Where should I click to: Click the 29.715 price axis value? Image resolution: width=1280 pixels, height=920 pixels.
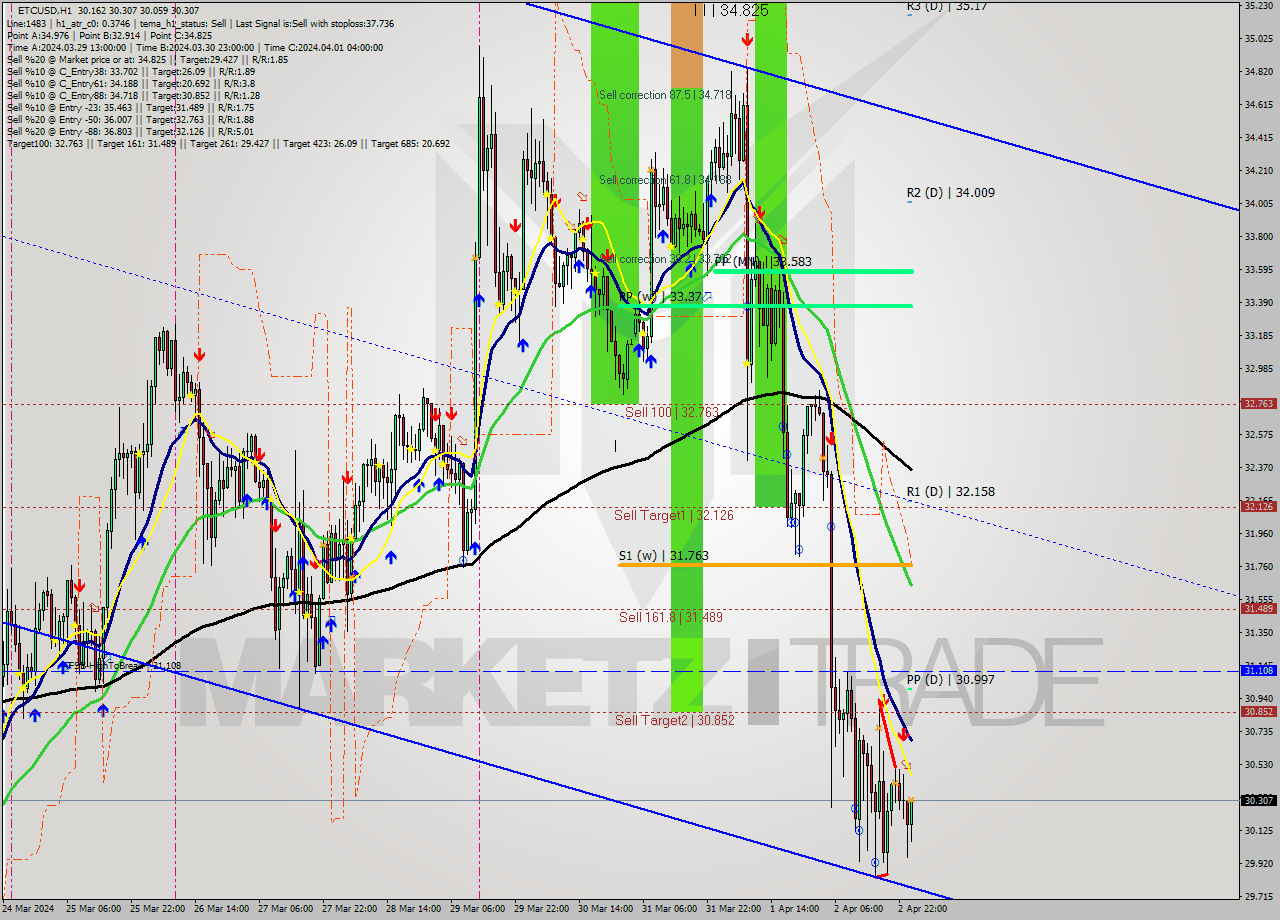point(1258,897)
